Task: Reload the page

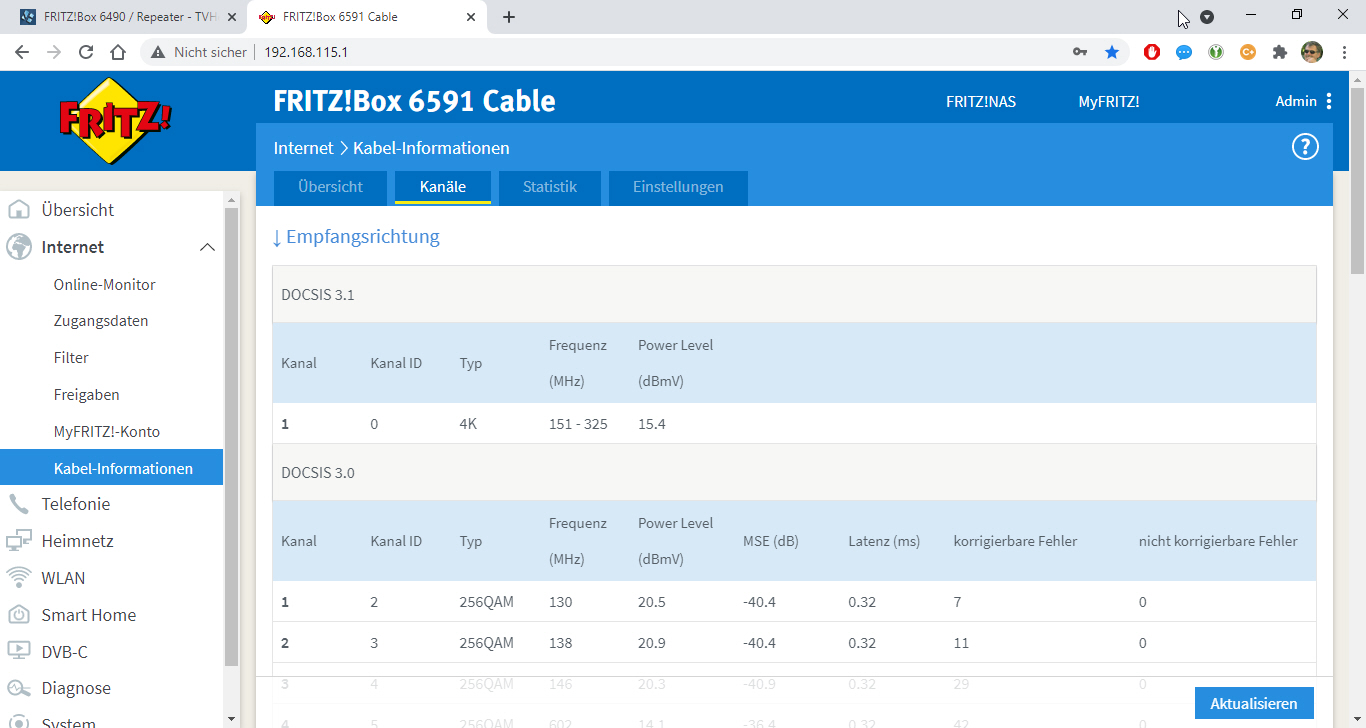Action: pyautogui.click(x=86, y=52)
